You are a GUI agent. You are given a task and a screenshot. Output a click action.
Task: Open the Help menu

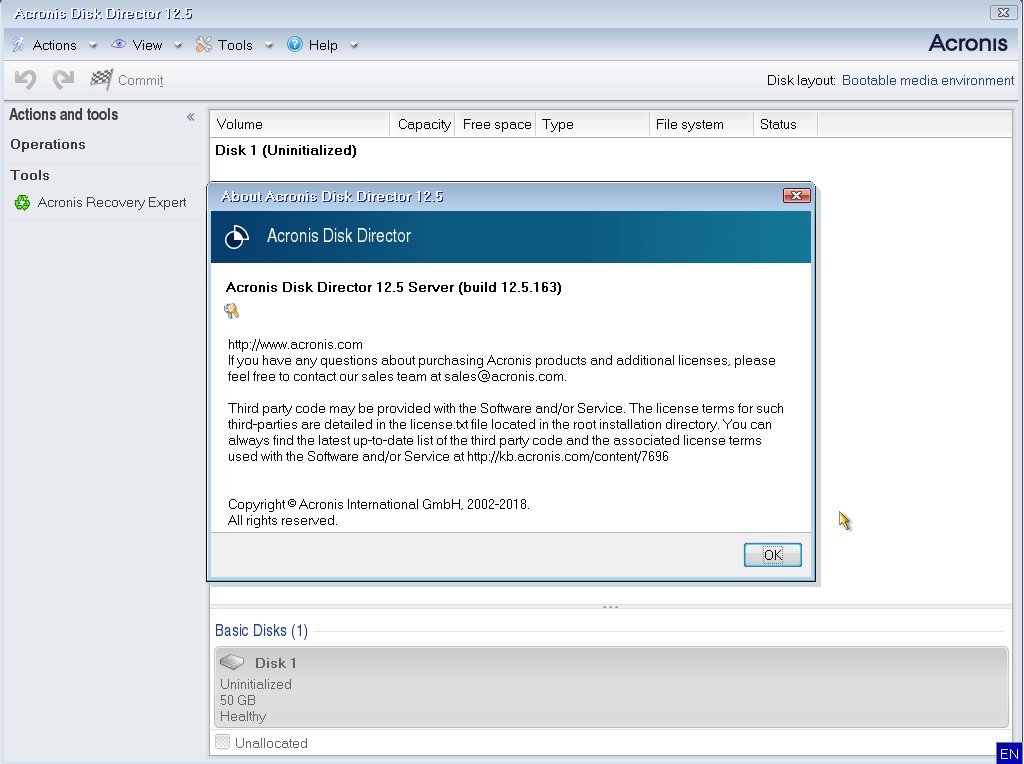pos(323,45)
